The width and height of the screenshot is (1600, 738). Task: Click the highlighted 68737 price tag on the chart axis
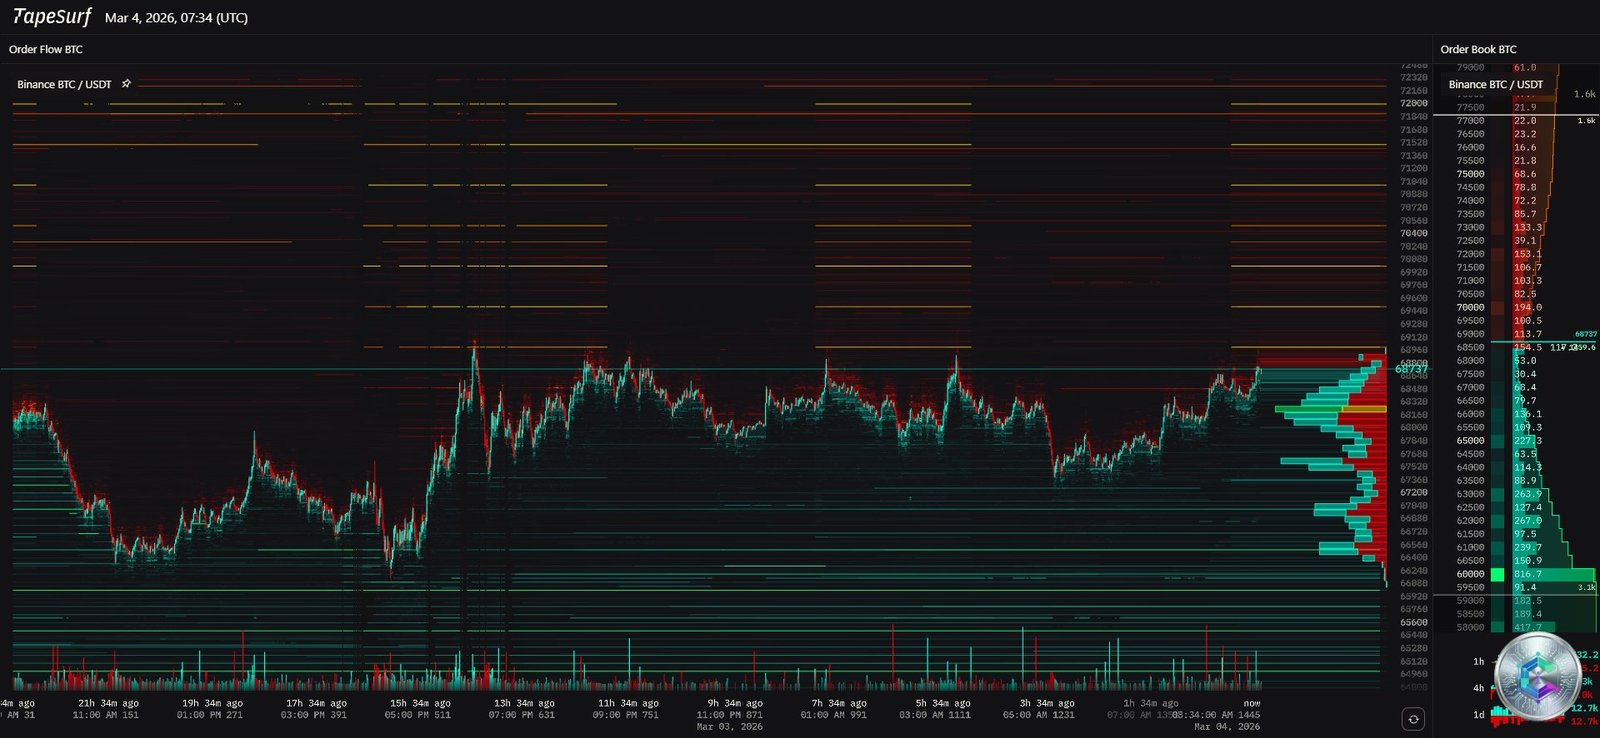(x=1411, y=369)
